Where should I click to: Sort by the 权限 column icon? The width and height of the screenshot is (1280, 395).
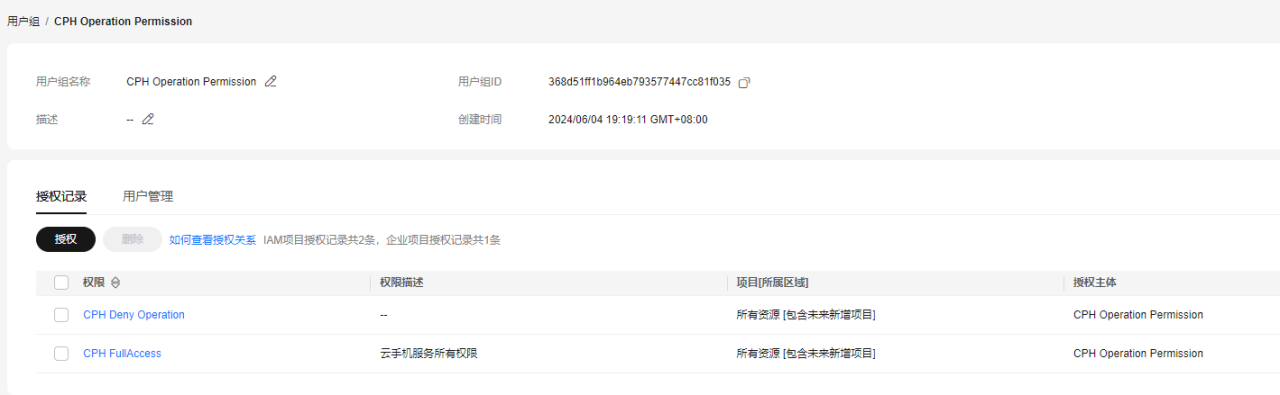point(115,283)
